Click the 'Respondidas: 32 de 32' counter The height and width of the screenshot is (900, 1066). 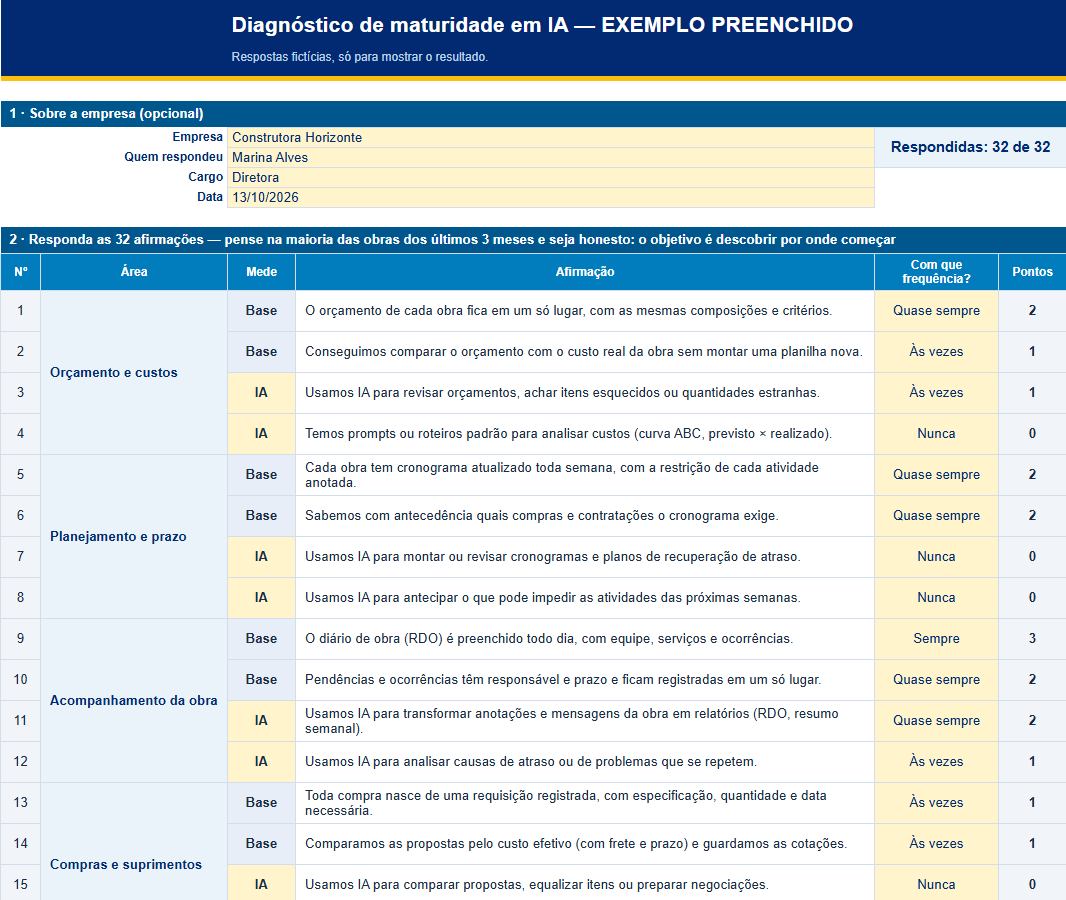[x=970, y=147]
